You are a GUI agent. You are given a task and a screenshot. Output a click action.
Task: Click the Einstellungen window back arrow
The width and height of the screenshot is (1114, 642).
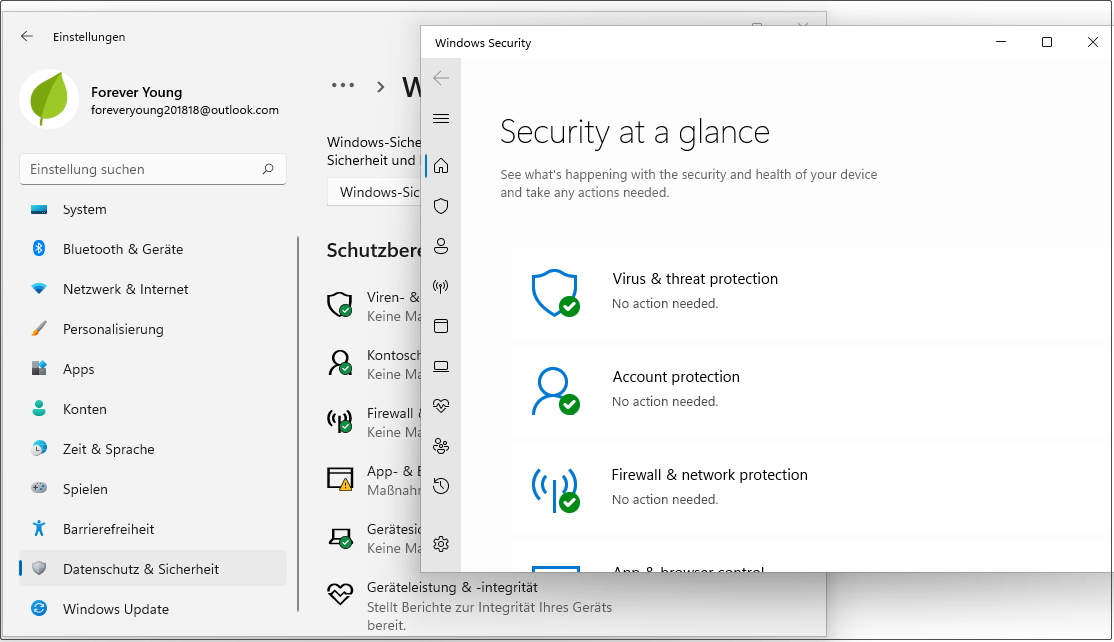tap(27, 36)
